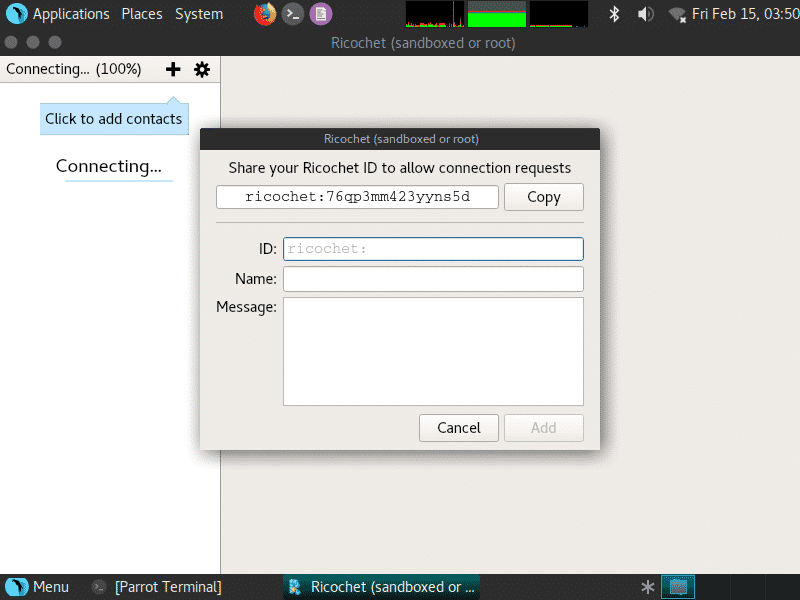Viewport: 800px width, 600px height.
Task: Open the Applications menu
Action: 71,14
